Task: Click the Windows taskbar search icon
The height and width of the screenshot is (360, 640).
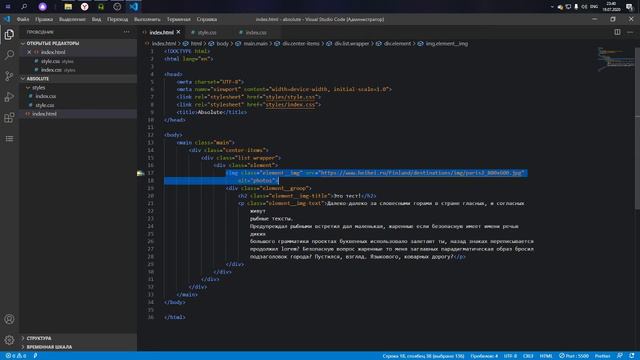Action: click(24, 7)
